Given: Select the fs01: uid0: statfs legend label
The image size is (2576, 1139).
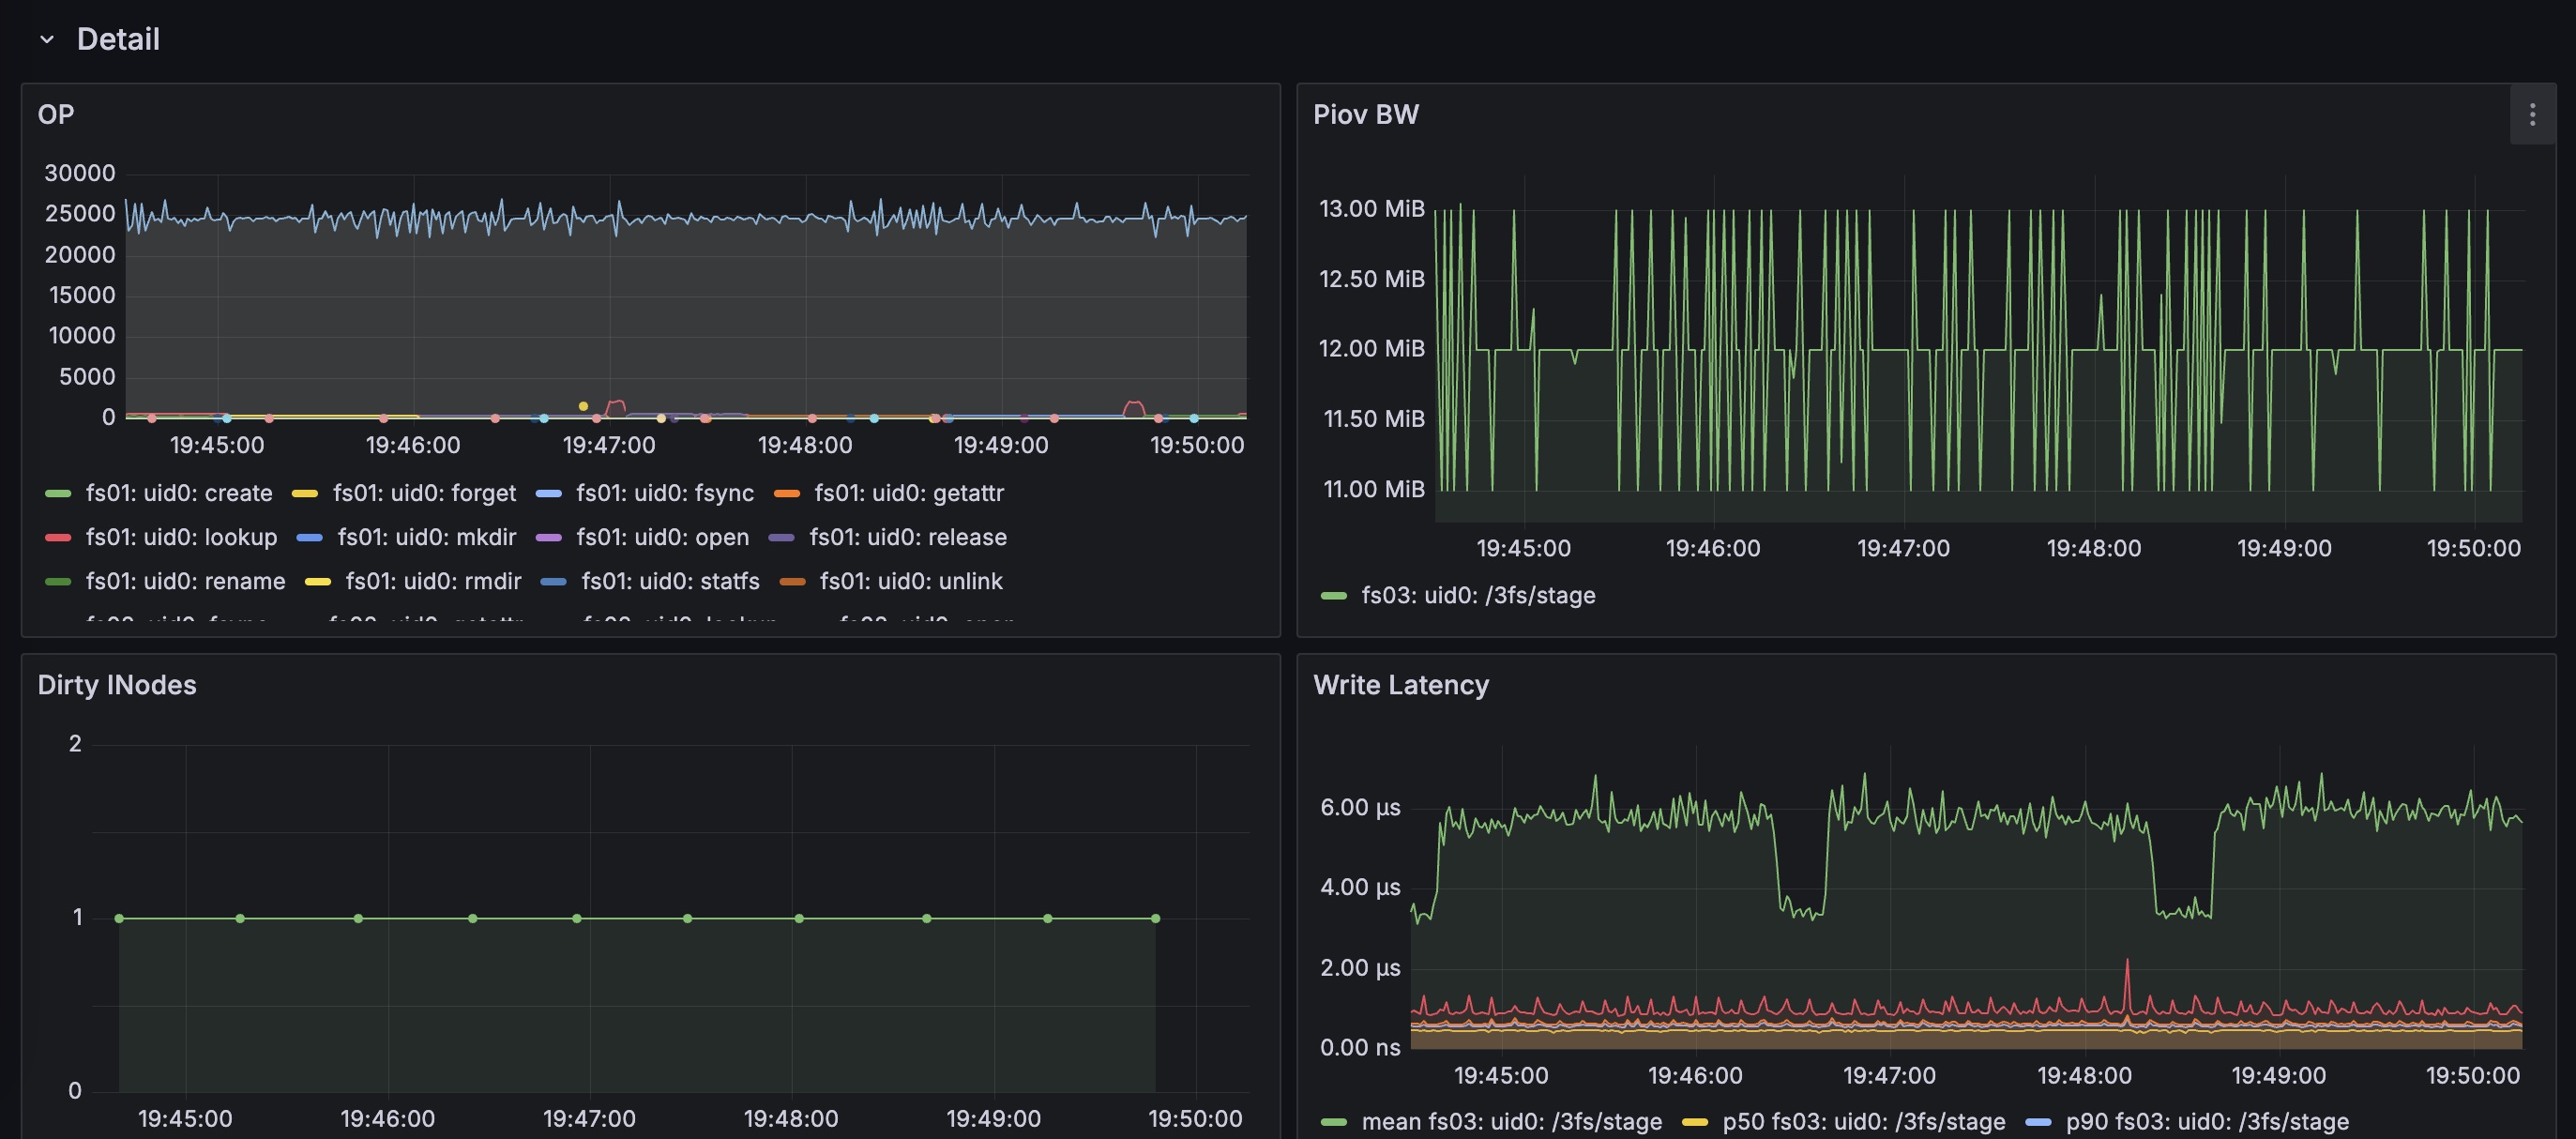Looking at the screenshot, I should click(671, 581).
